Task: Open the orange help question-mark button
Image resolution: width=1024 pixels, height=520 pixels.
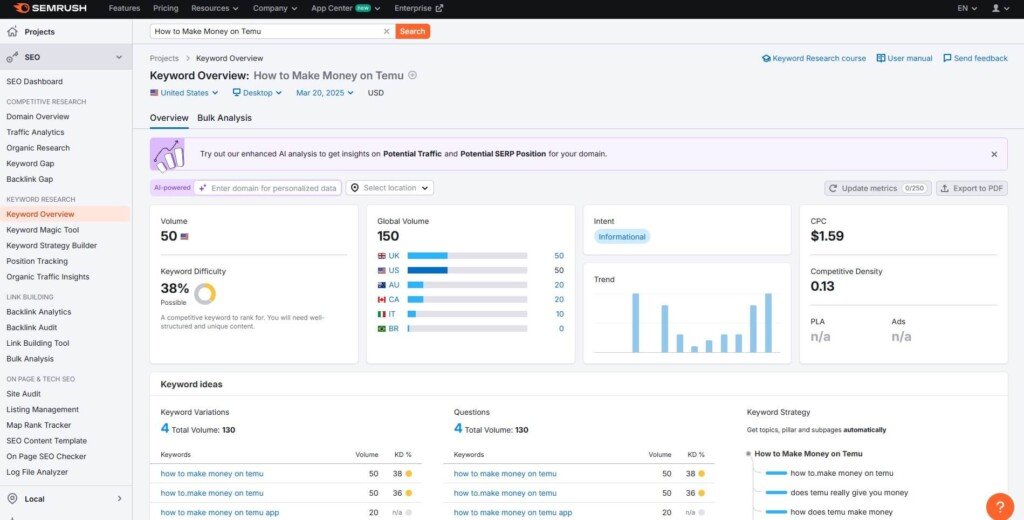Action: pyautogui.click(x=1000, y=507)
